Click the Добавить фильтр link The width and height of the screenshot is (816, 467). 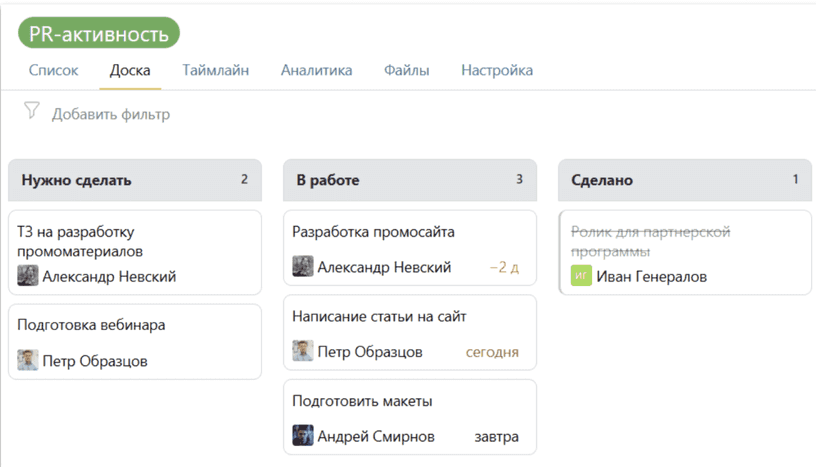coord(111,114)
